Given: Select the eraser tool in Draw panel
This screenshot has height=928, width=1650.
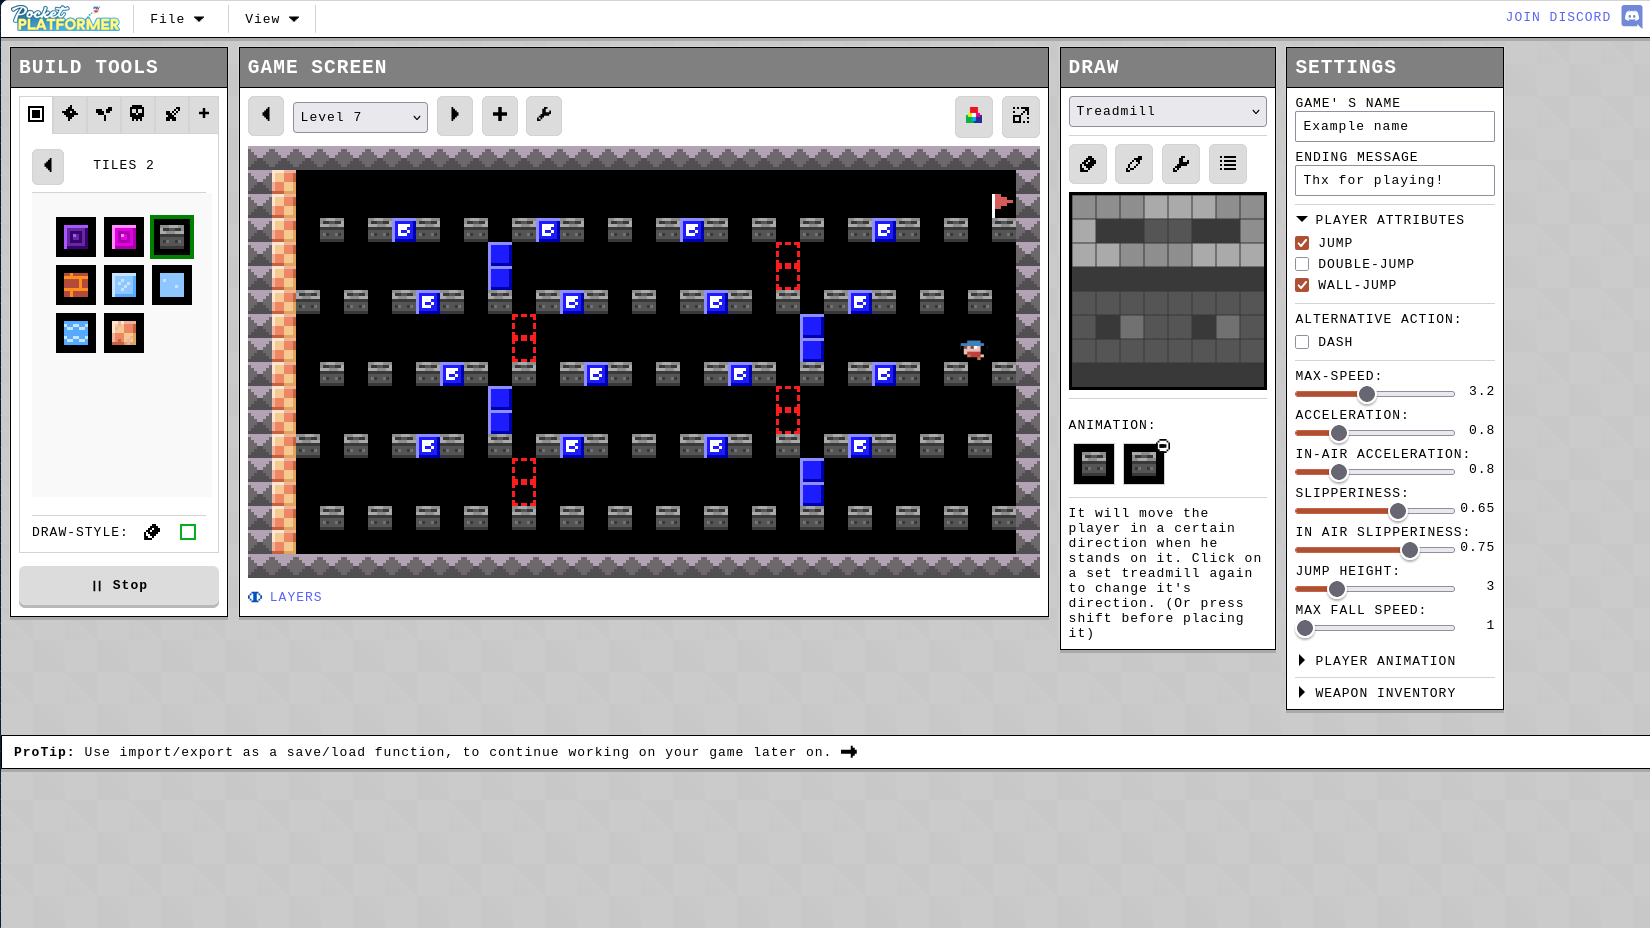Looking at the screenshot, I should click(x=1088, y=164).
